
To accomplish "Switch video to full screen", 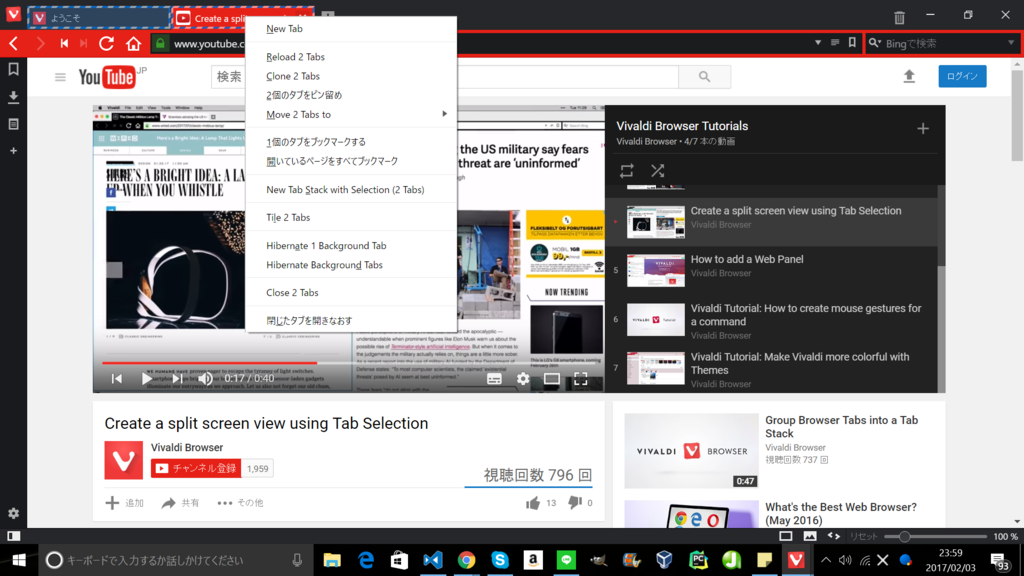I will click(581, 379).
